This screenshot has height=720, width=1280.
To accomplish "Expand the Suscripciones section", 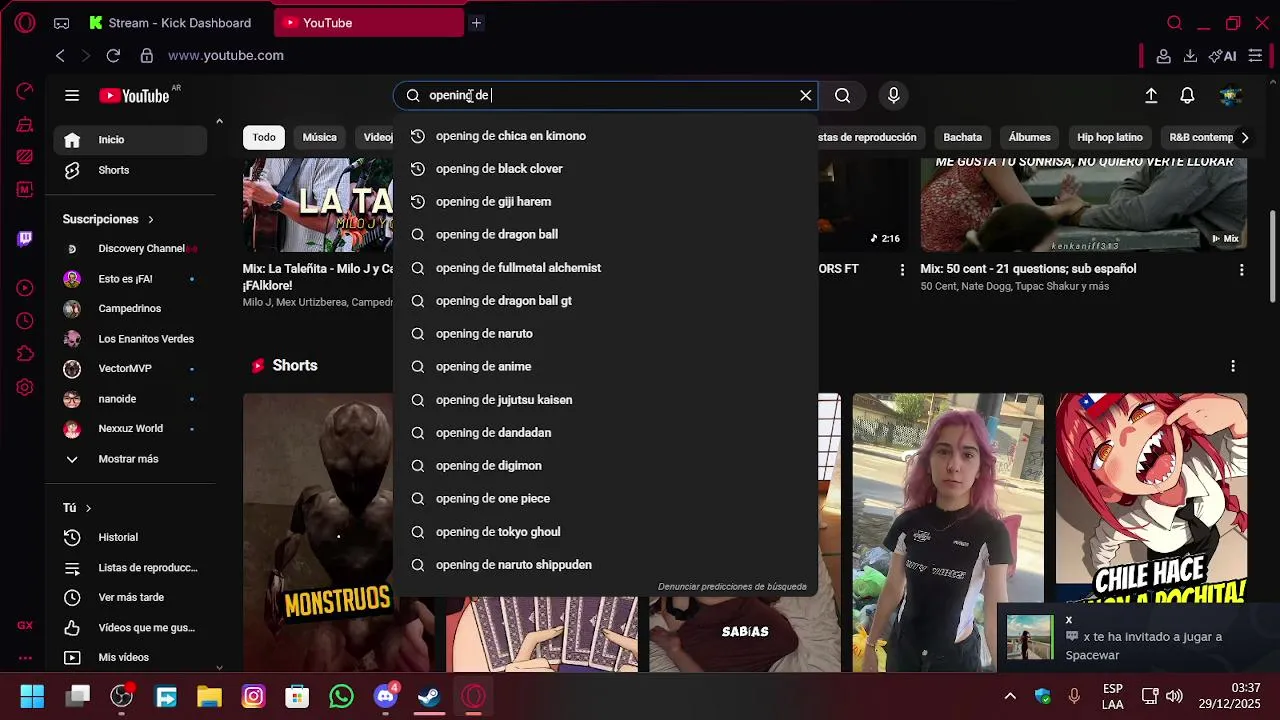I will pyautogui.click(x=108, y=219).
